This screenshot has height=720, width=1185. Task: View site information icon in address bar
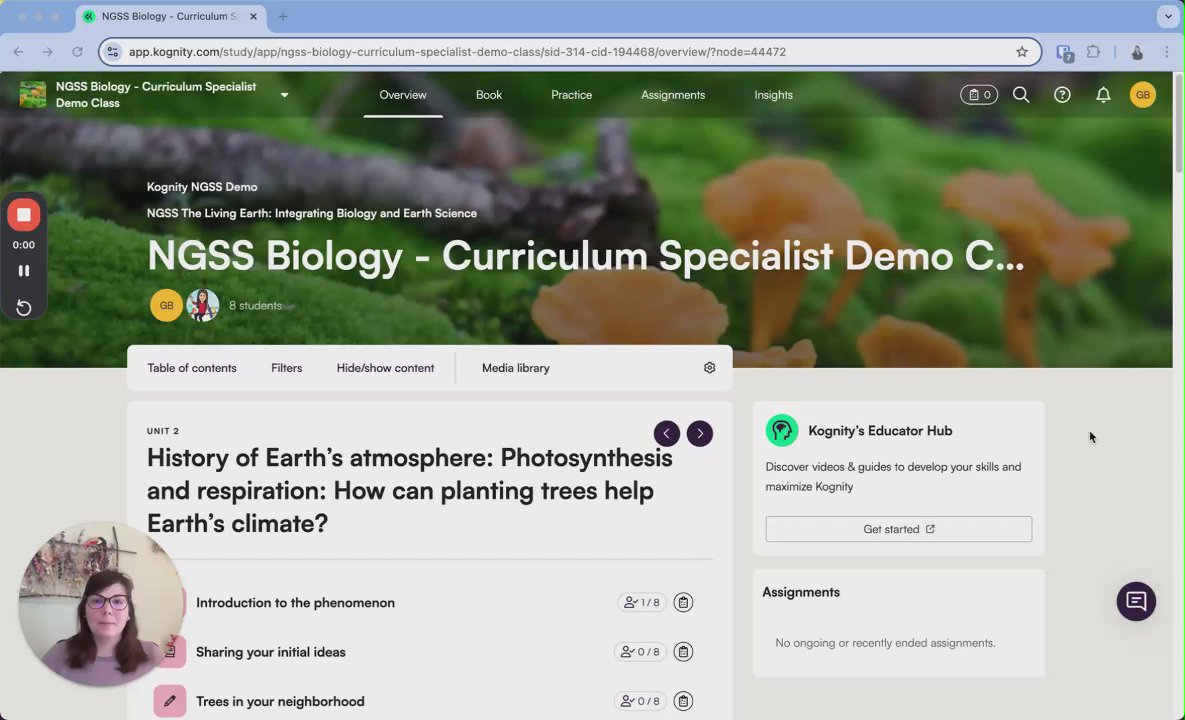(113, 51)
